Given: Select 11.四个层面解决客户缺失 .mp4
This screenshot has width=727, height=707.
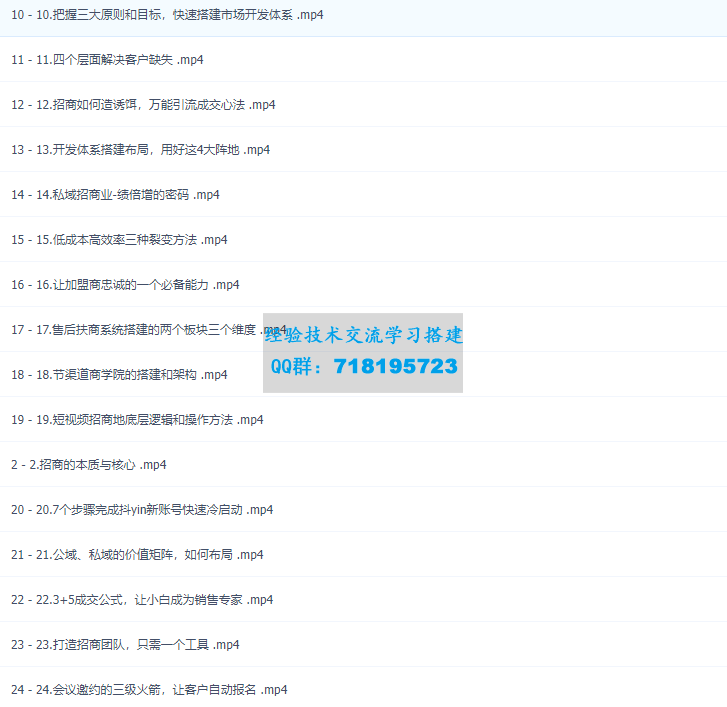Looking at the screenshot, I should (x=107, y=60).
